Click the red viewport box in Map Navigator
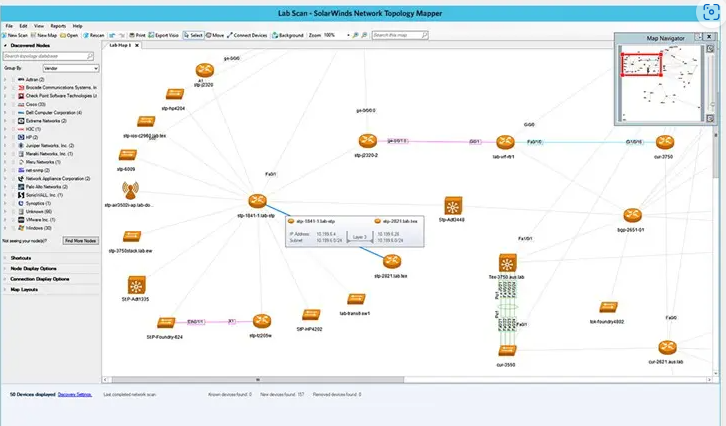726x426 pixels. 641,65
